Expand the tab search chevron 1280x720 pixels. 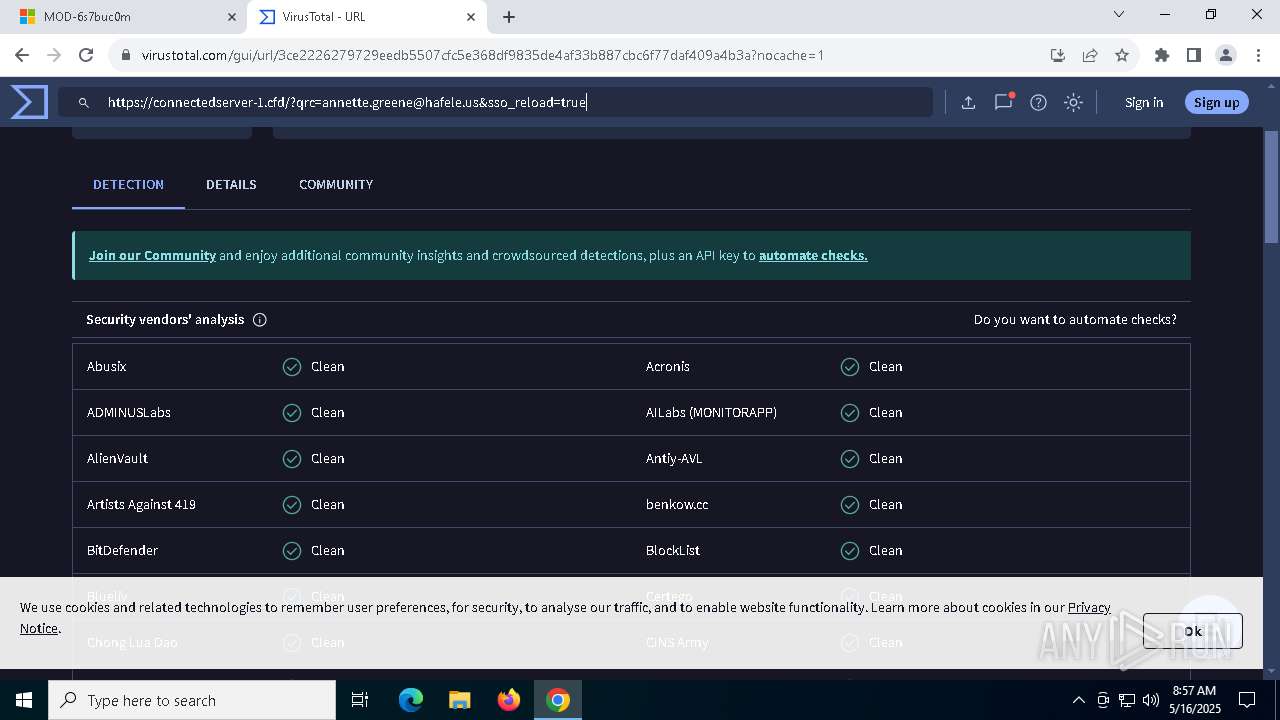1119,15
